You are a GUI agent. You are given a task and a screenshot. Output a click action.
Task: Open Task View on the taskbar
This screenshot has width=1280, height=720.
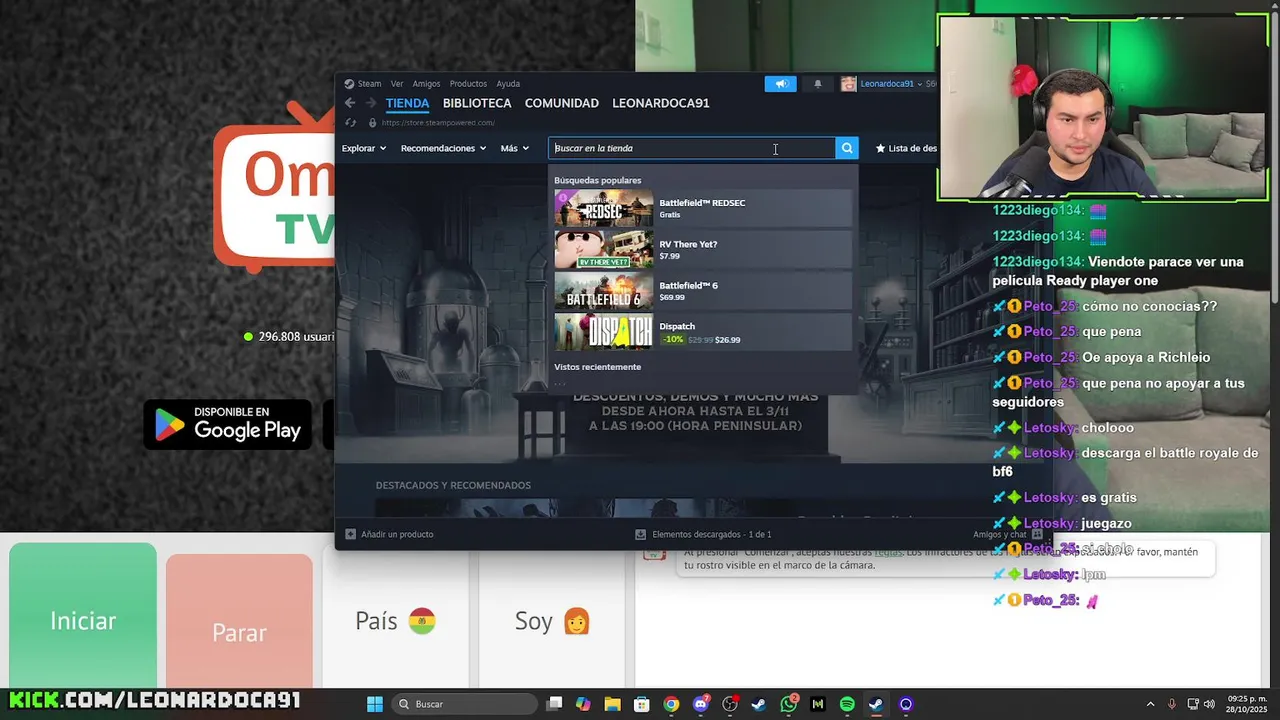click(555, 704)
